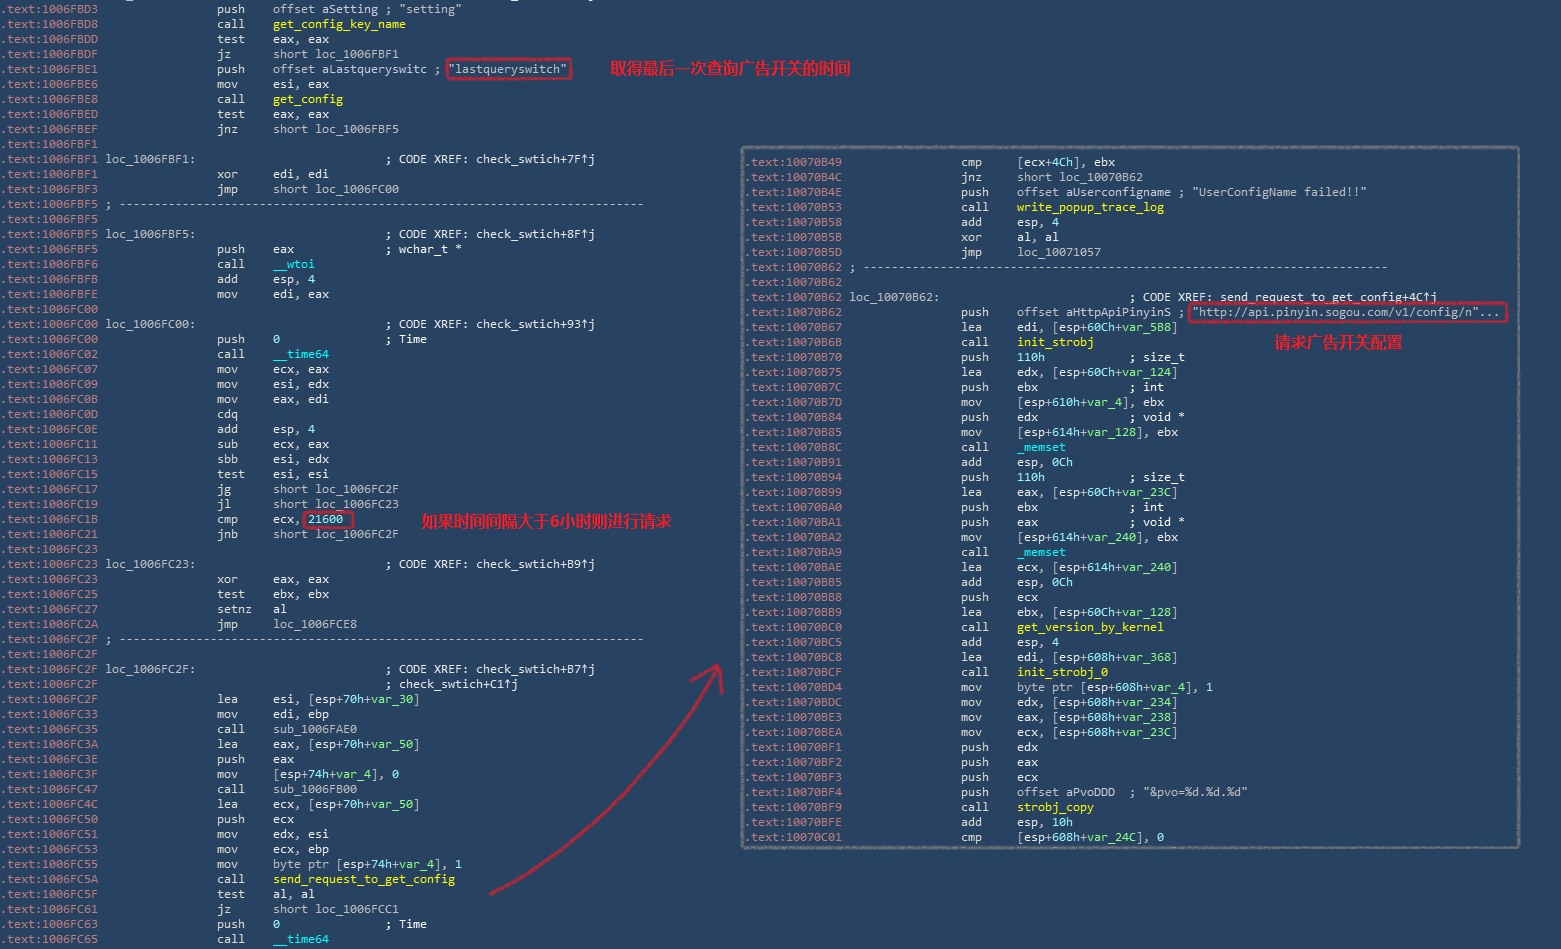This screenshot has height=949, width=1561.
Task: Select the boxed "lastqueryswitch" string comment
Action: pyautogui.click(x=508, y=69)
